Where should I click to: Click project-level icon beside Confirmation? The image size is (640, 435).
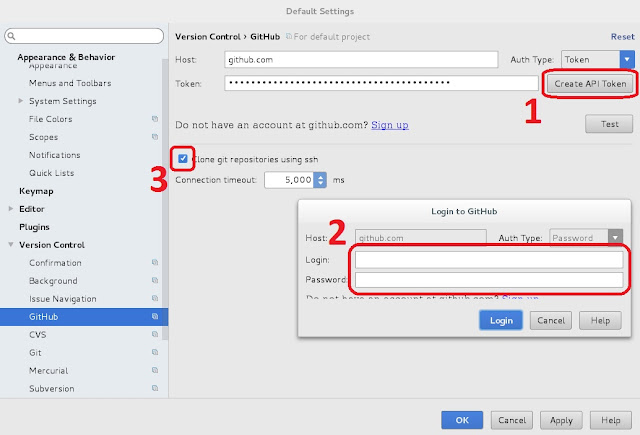coord(155,262)
